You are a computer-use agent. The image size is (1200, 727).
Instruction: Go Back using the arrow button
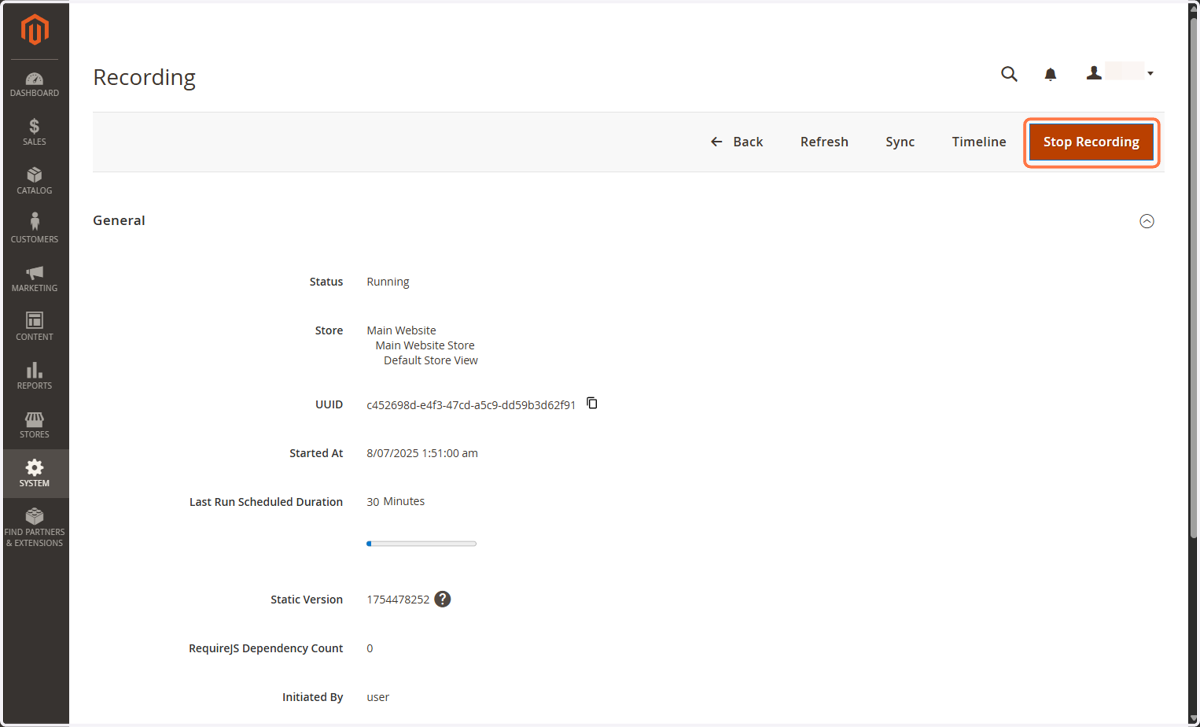tap(737, 142)
